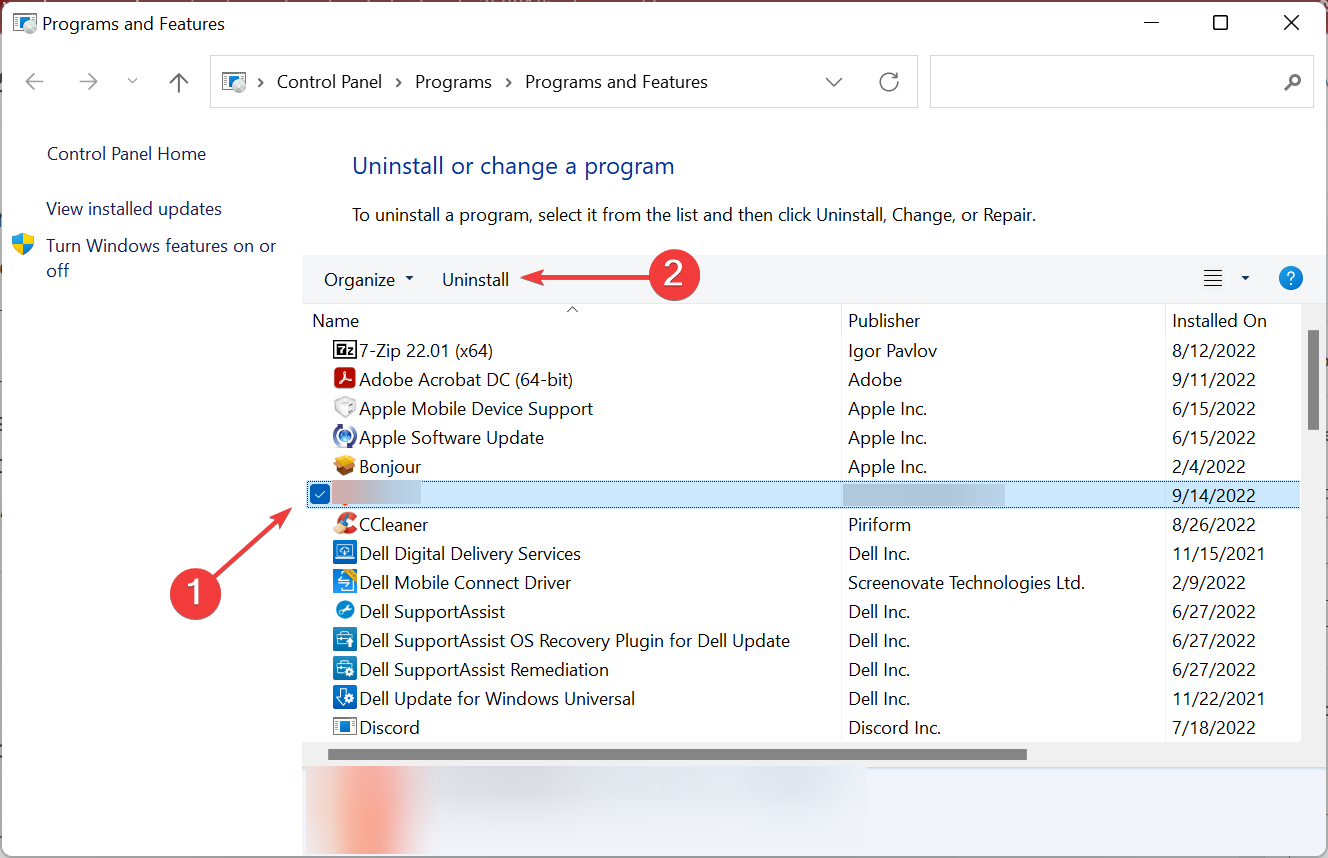Select the Apple Mobile Device Support row
The height and width of the screenshot is (858, 1328).
tap(802, 408)
